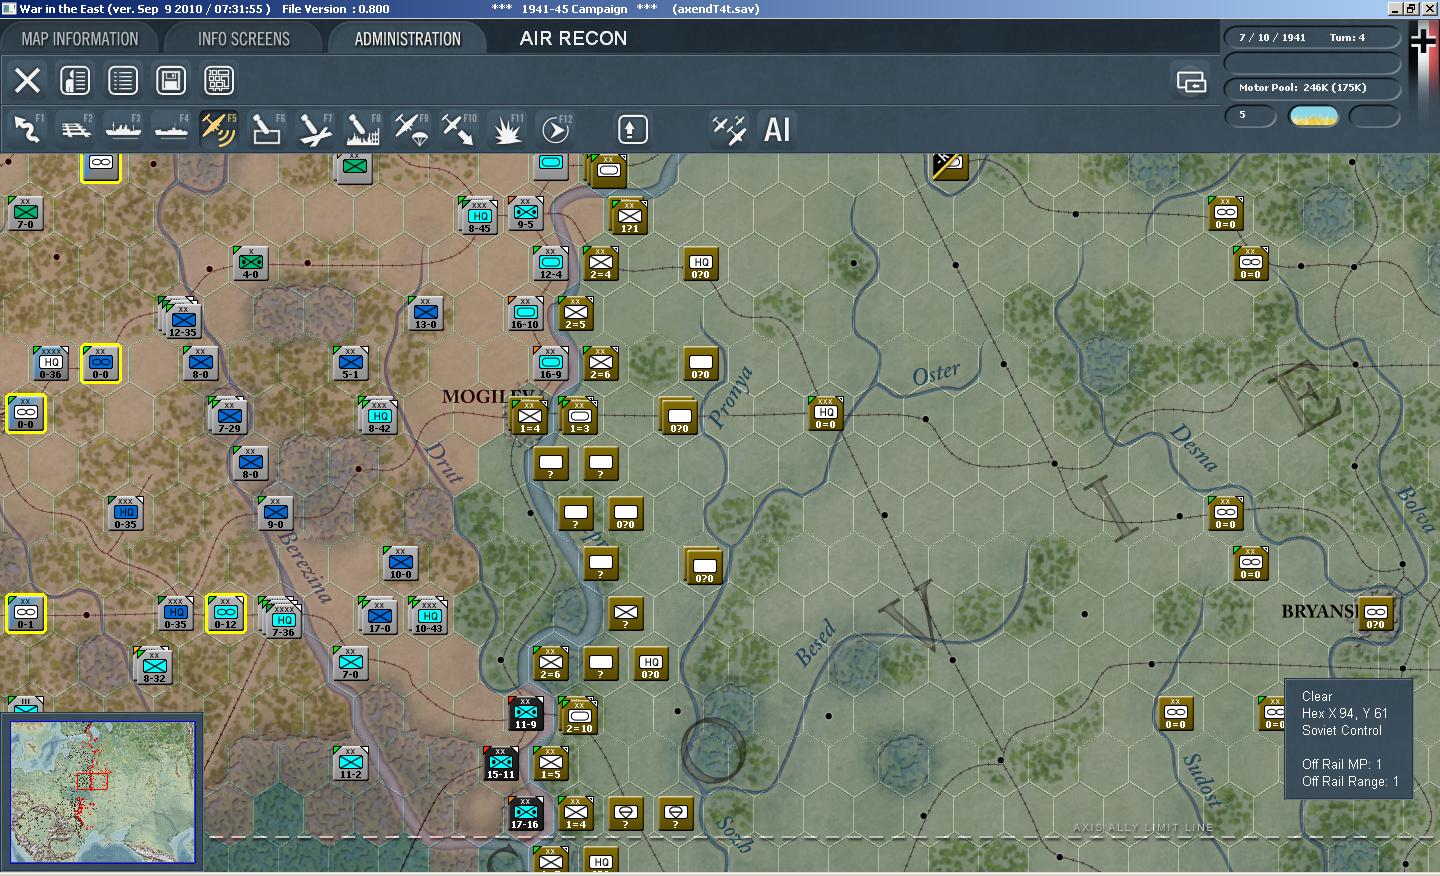Open the Map Information tab

pyautogui.click(x=80, y=39)
